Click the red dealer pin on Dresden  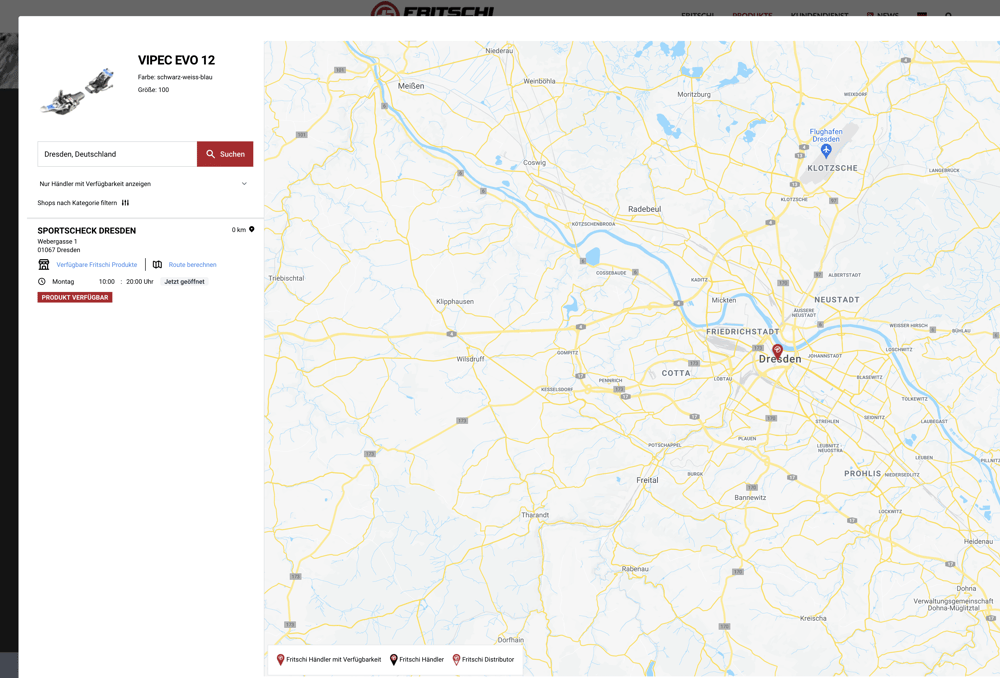tap(777, 351)
